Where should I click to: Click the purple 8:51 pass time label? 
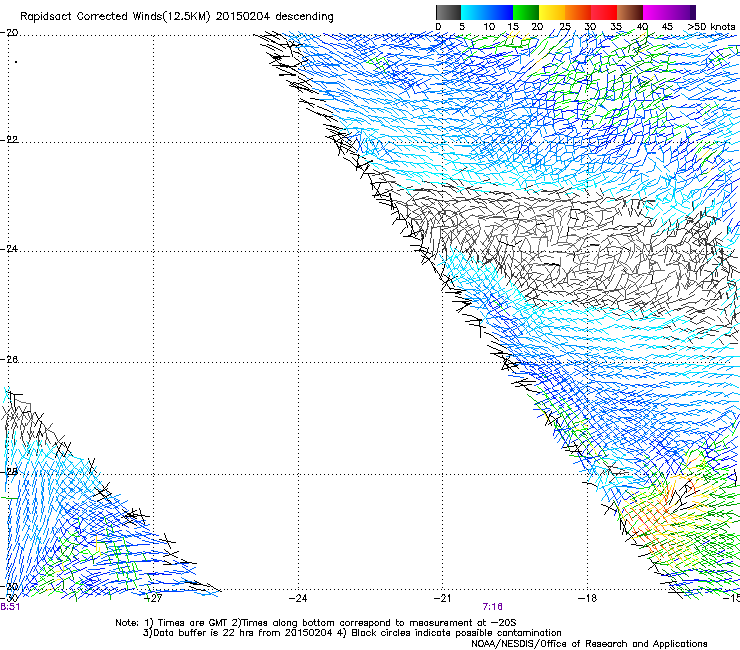[10, 607]
